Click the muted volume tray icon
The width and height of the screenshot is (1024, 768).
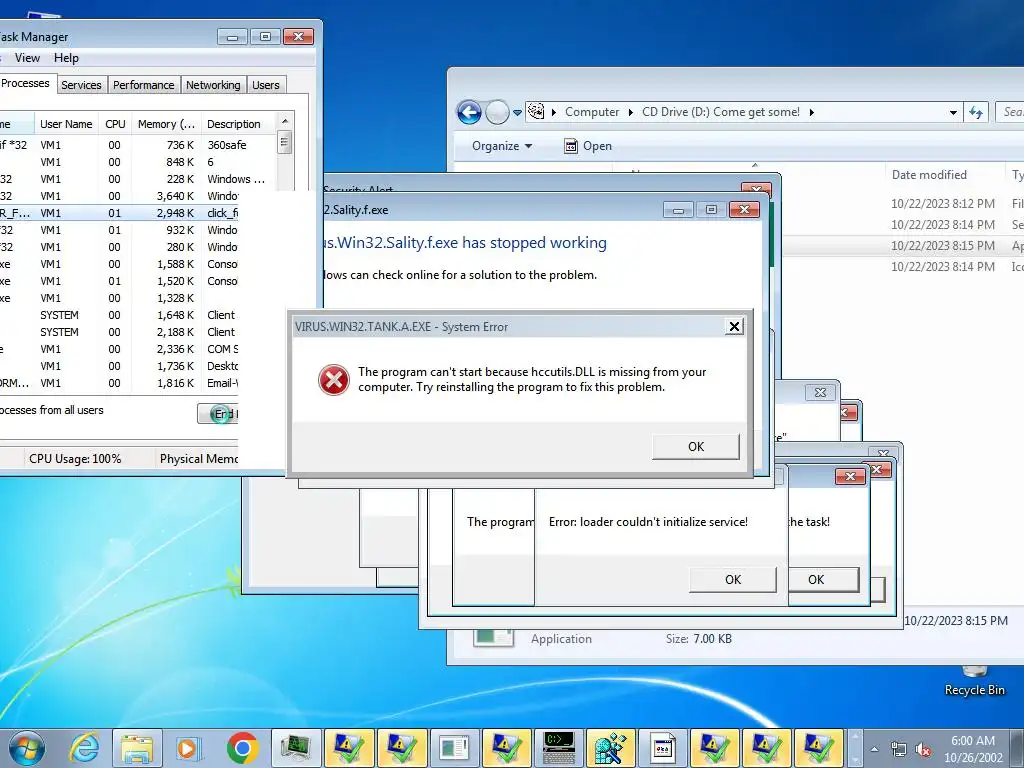(x=923, y=749)
